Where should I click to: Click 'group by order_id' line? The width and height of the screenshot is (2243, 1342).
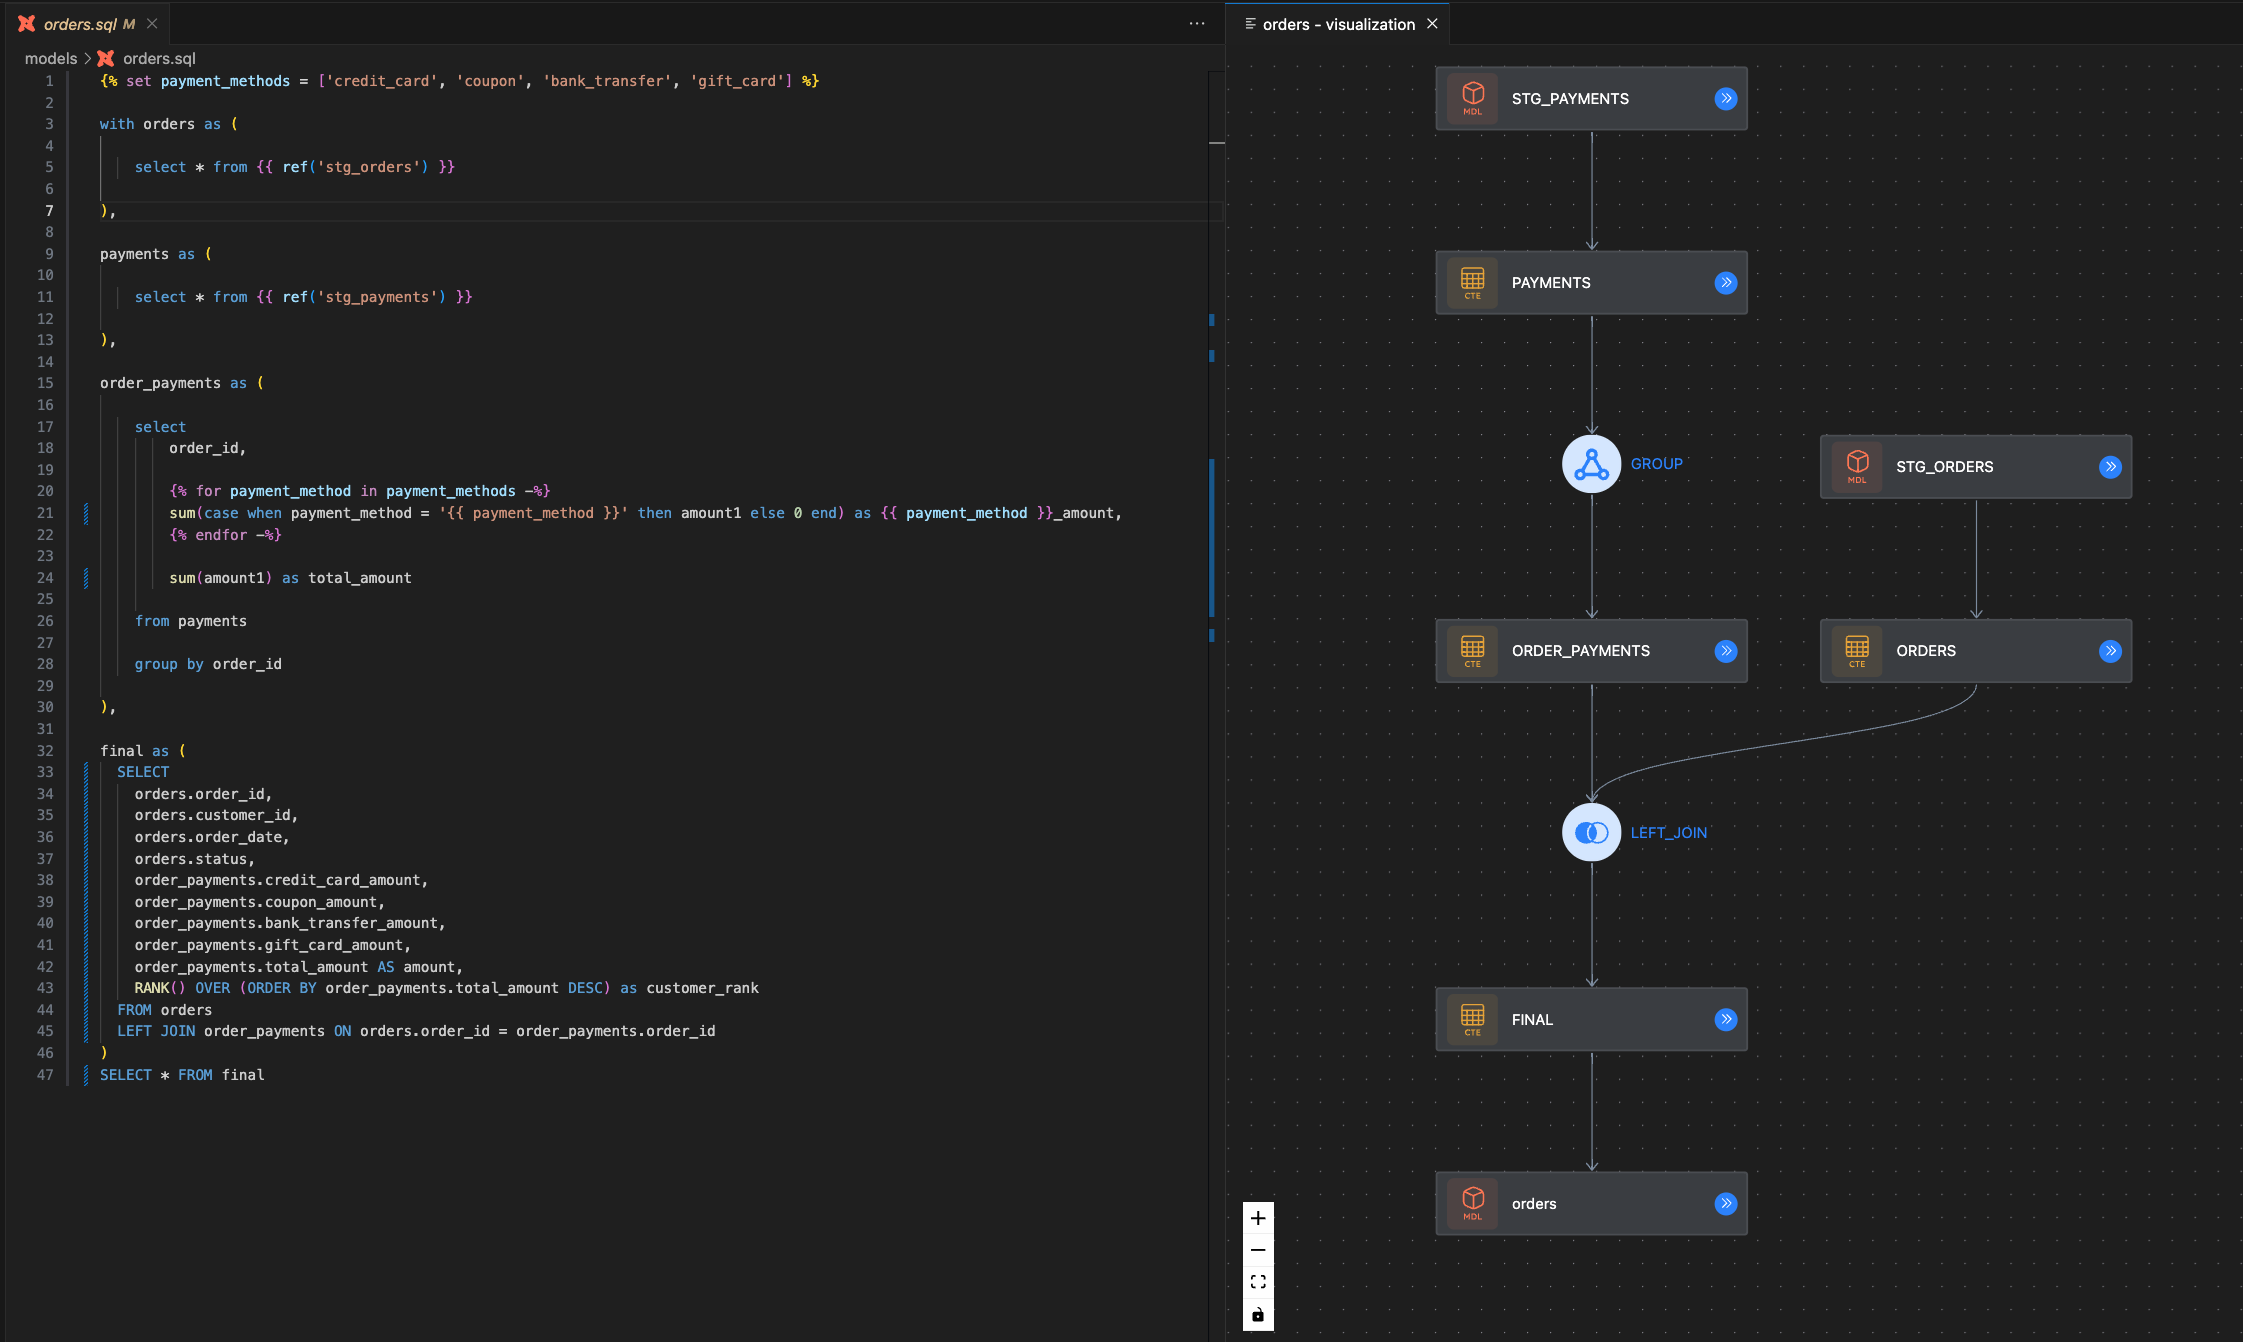[x=208, y=664]
